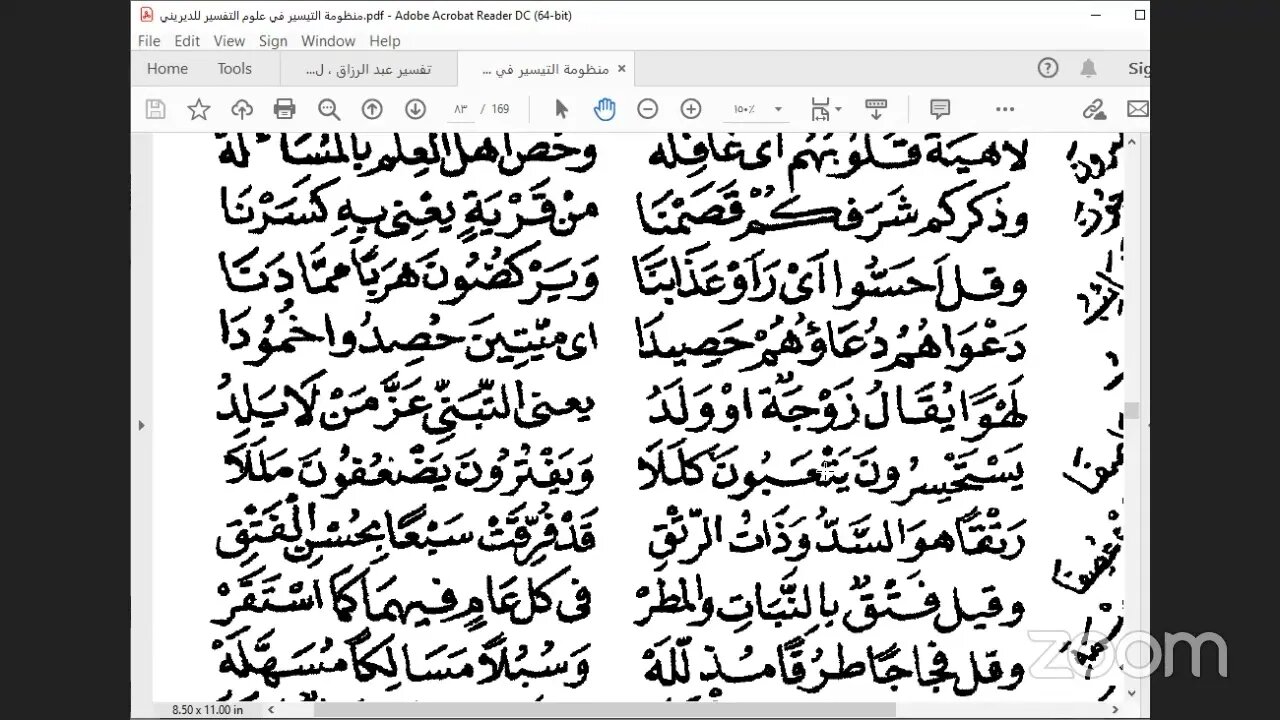Zoom in with the plus icon
Screen dimensions: 1280x720
click(x=691, y=109)
